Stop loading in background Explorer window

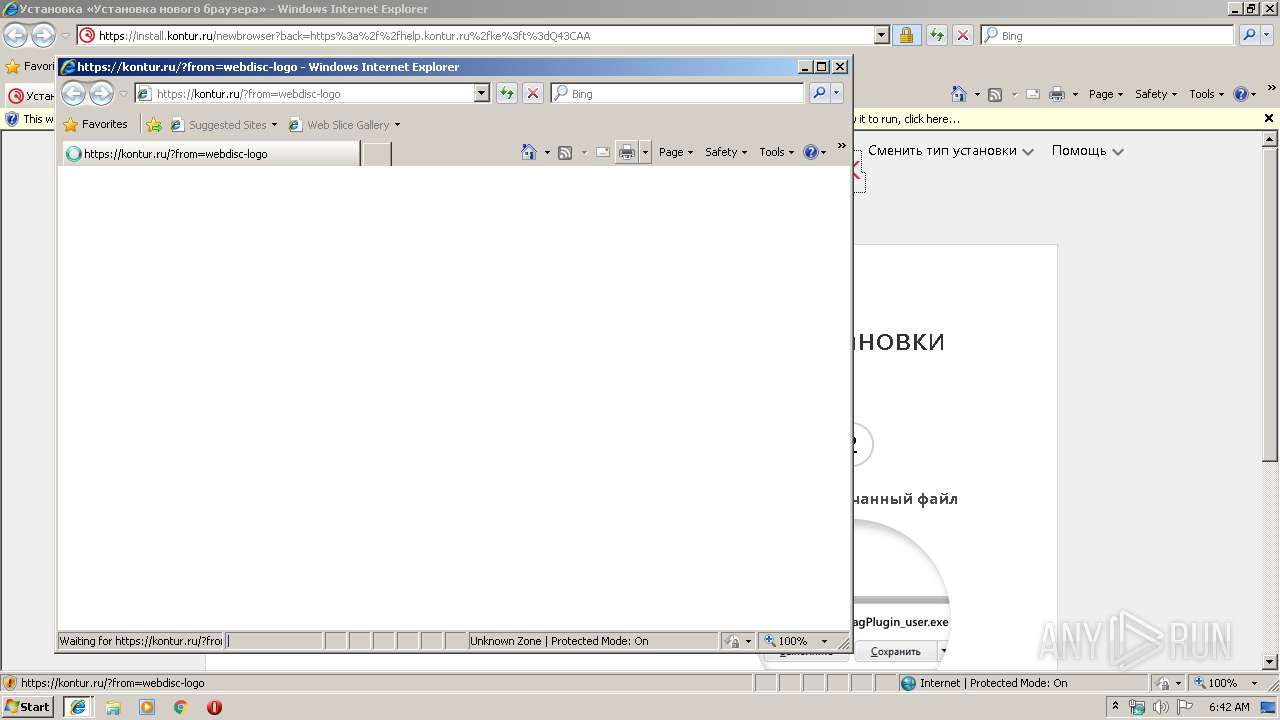tap(963, 35)
